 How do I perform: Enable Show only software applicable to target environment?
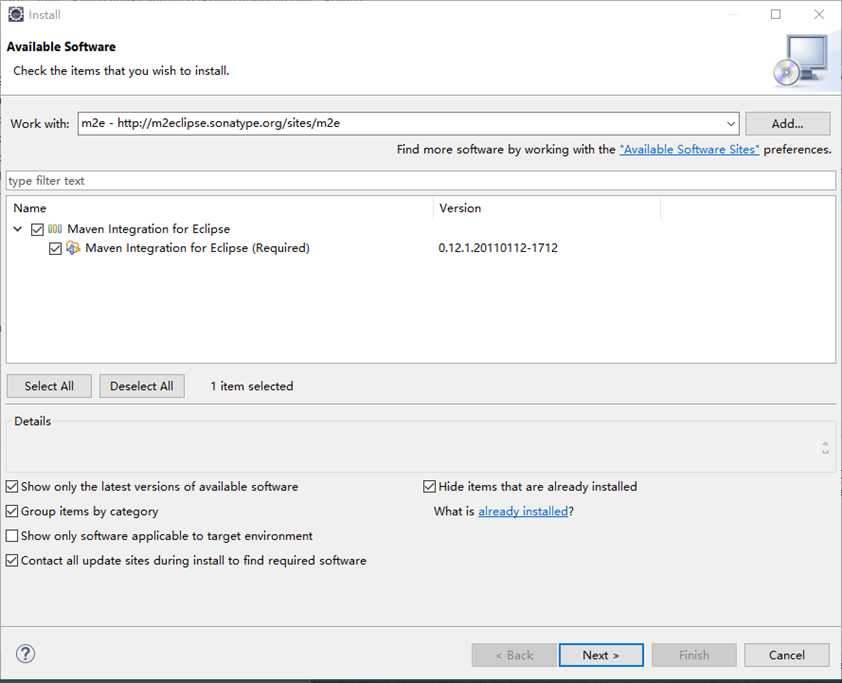[12, 536]
